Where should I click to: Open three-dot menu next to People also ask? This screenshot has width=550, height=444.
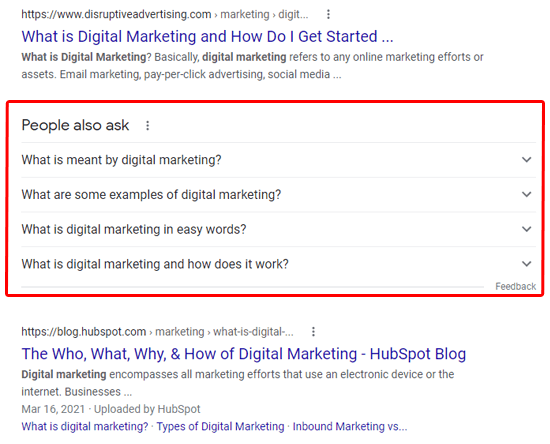tap(148, 126)
